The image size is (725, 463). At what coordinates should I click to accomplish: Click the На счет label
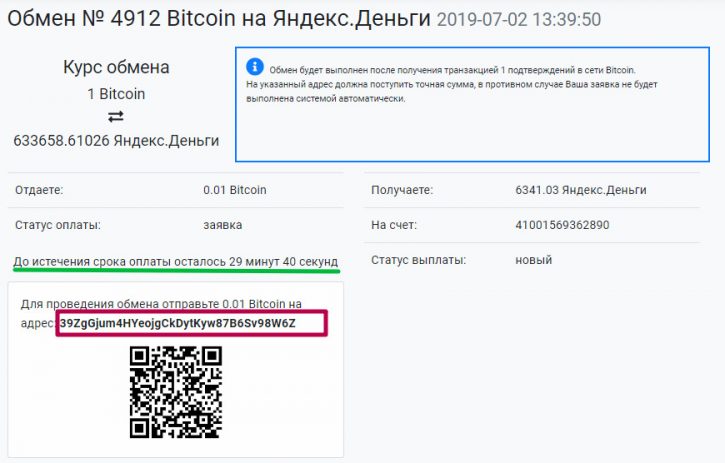[x=393, y=225]
